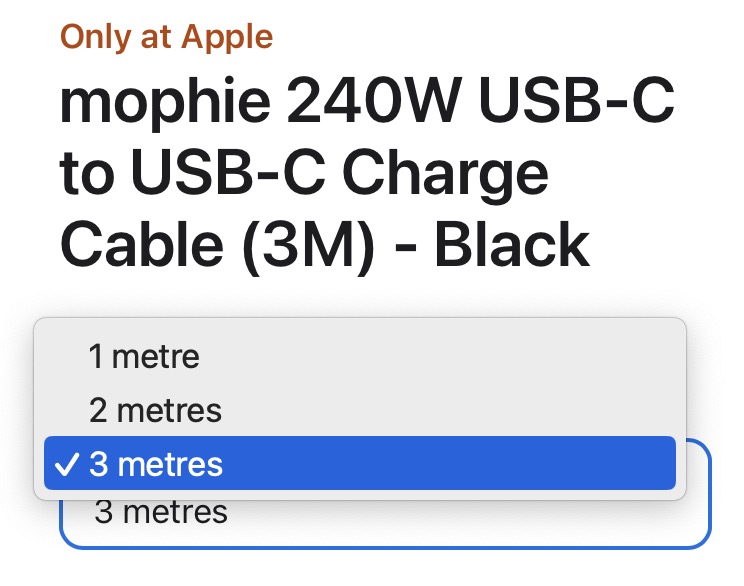Switch cable length to 2 metres
The image size is (744, 586).
pyautogui.click(x=155, y=410)
